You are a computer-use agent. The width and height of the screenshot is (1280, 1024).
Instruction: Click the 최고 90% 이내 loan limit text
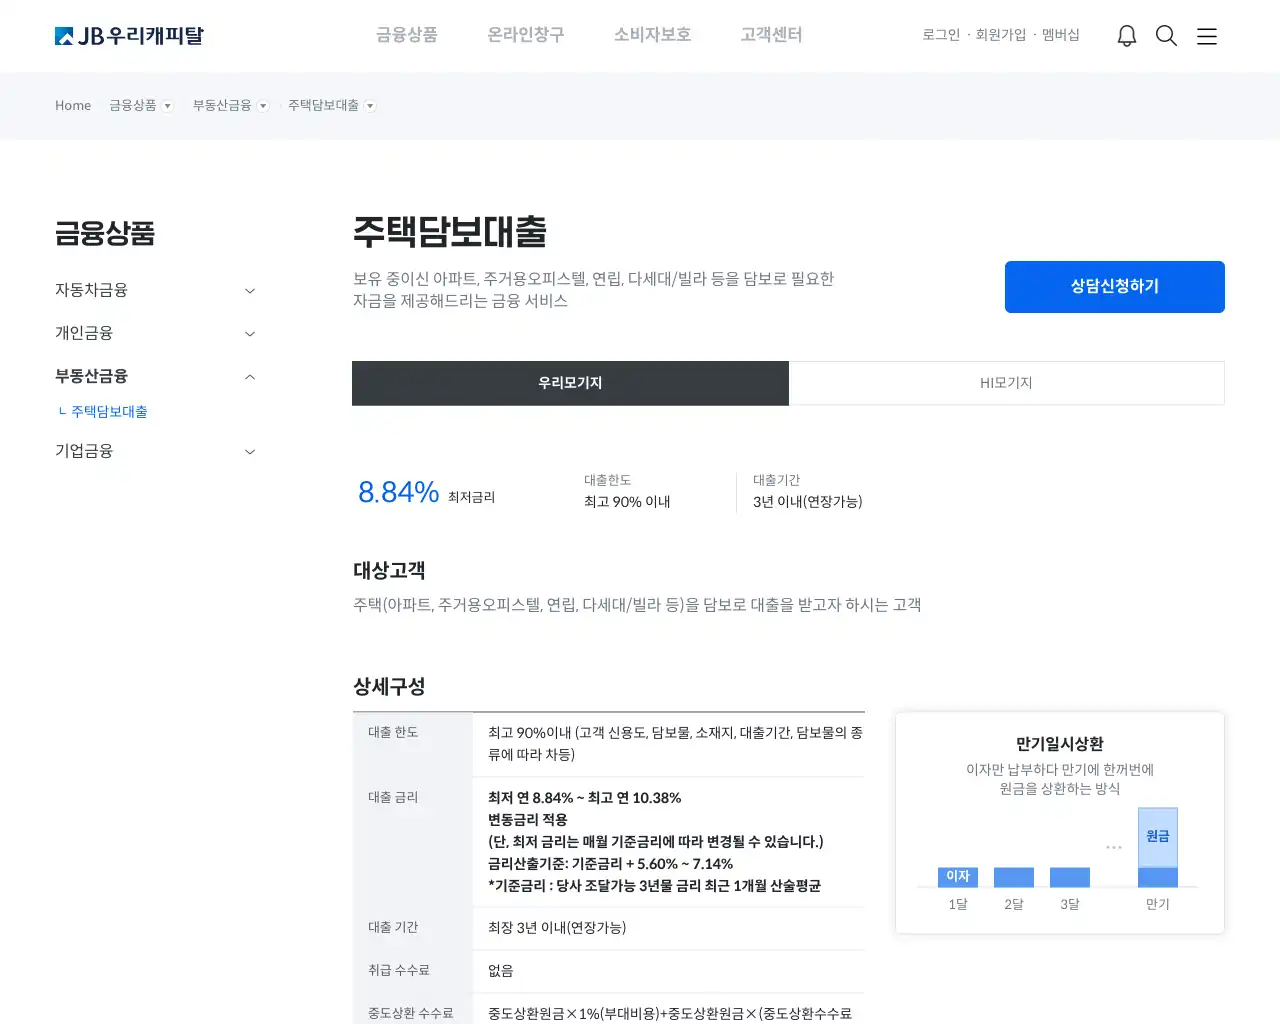627,502
